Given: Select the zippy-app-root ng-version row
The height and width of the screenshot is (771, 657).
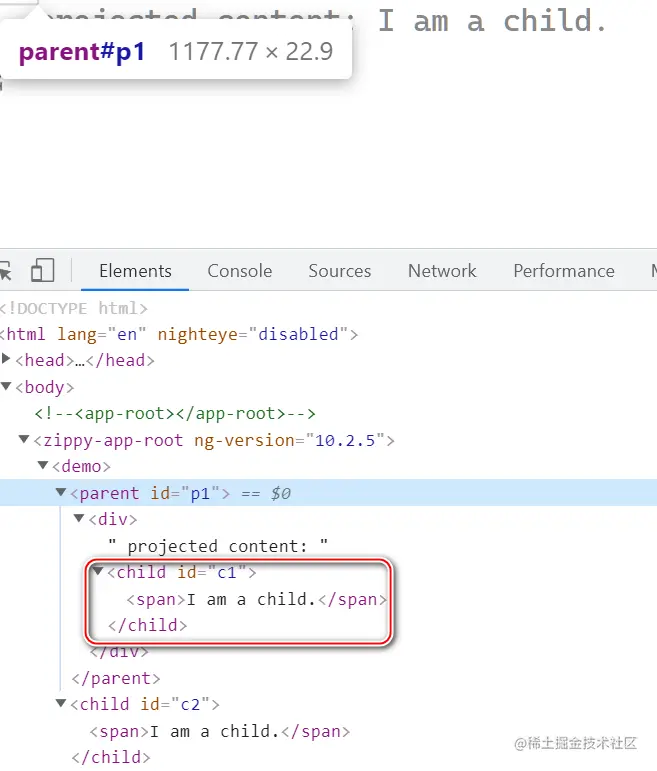Looking at the screenshot, I should (214, 441).
